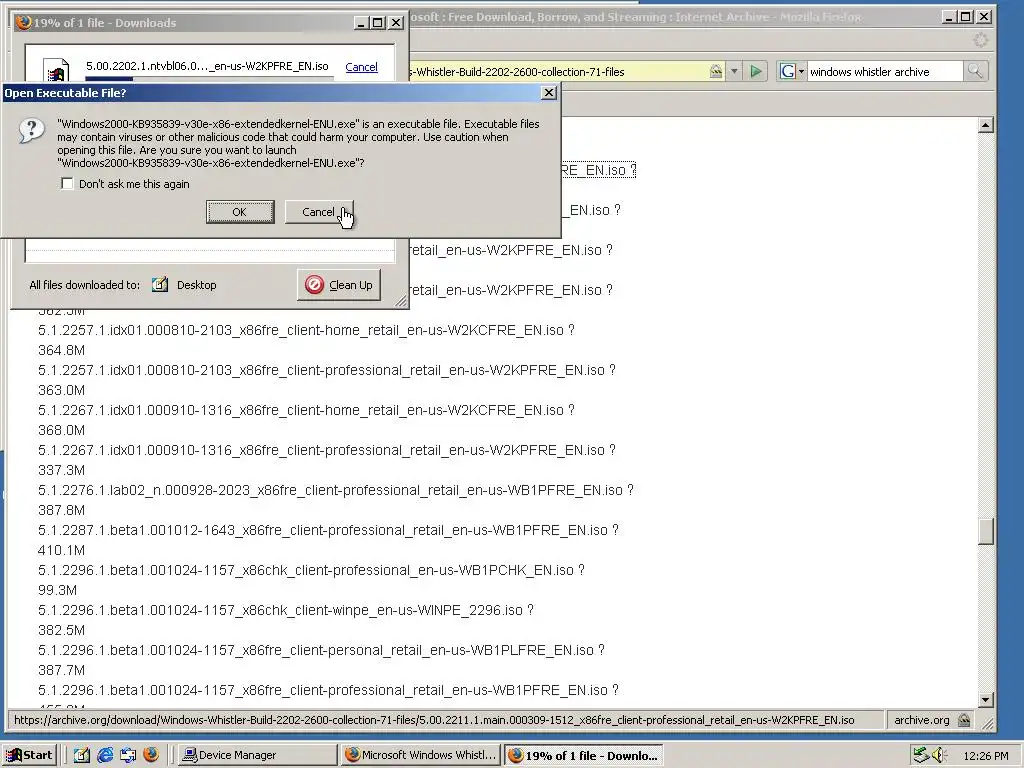Click the Firefox activity throbber icon
This screenshot has width=1024, height=768.
(981, 40)
